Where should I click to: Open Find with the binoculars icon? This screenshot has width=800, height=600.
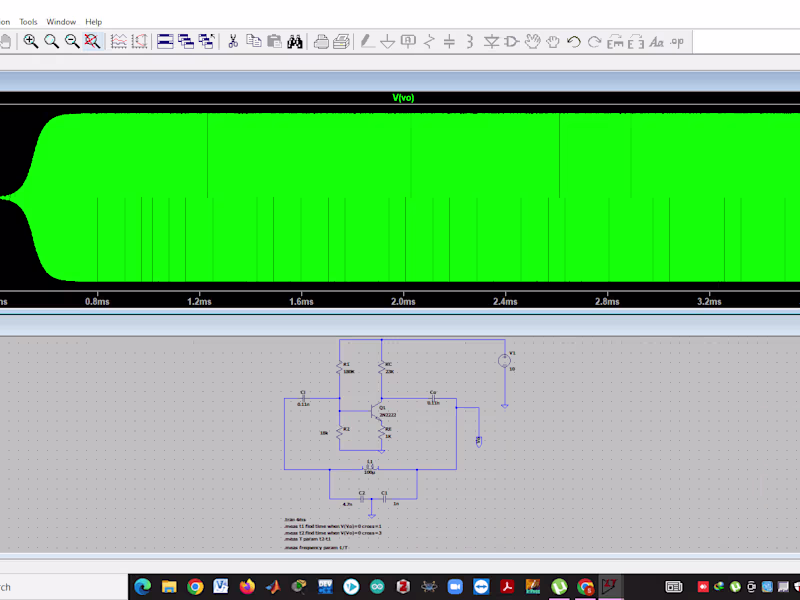[x=295, y=41]
